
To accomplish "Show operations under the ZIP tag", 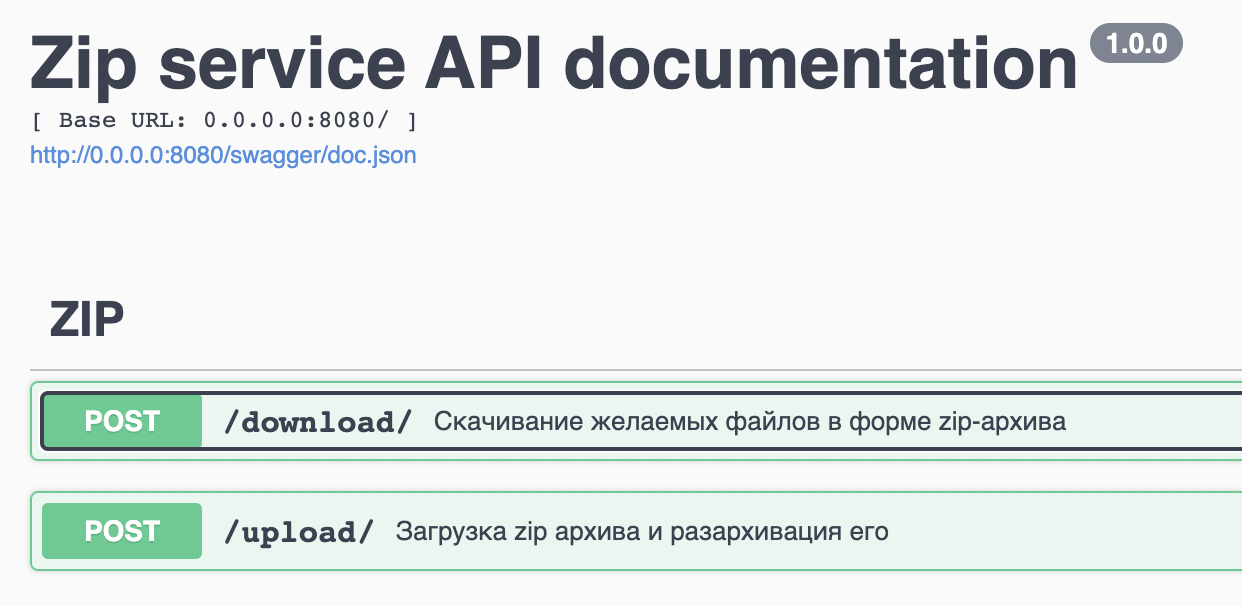I will click(x=86, y=318).
